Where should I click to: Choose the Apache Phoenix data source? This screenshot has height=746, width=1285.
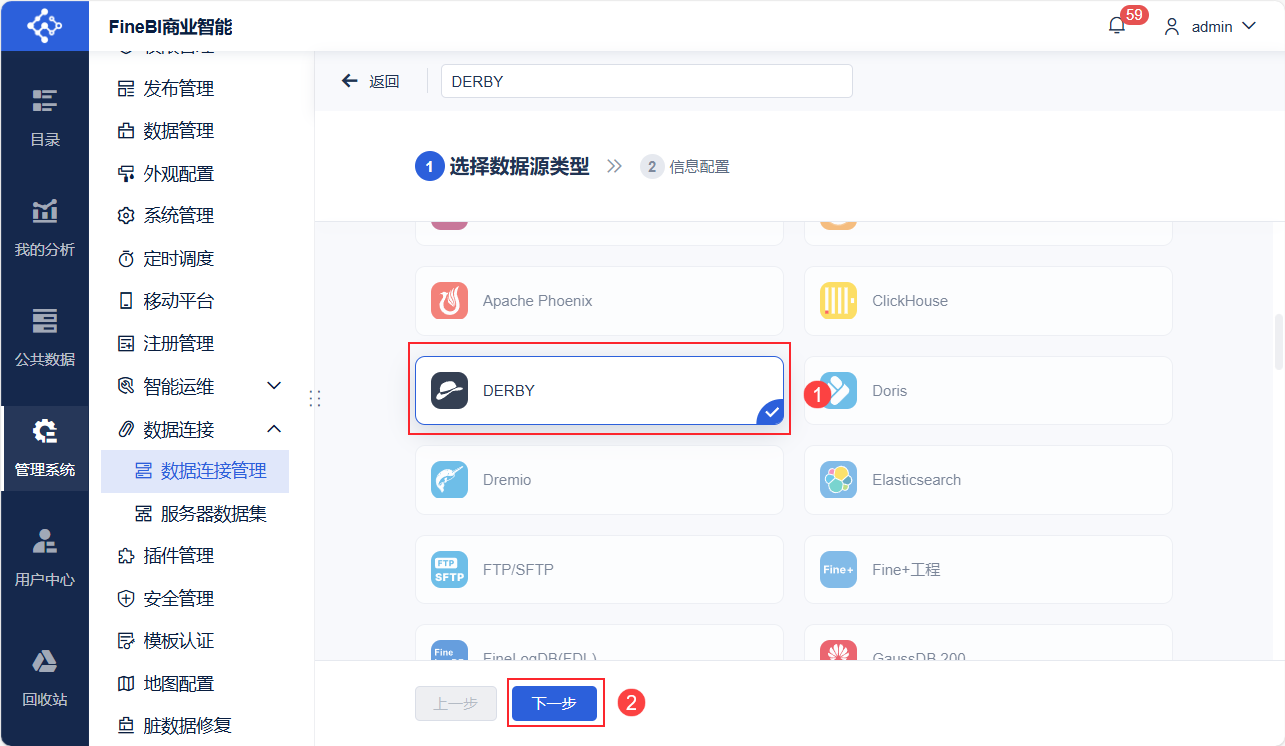[599, 301]
